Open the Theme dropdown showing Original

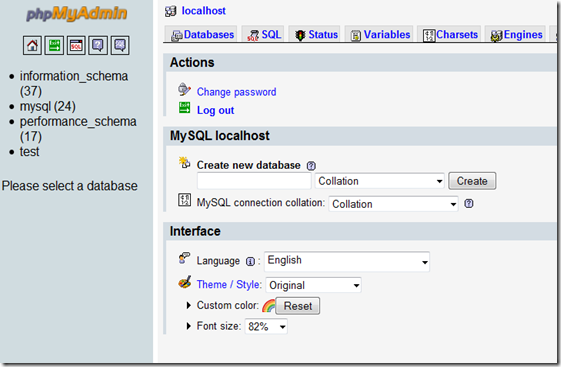coord(313,285)
